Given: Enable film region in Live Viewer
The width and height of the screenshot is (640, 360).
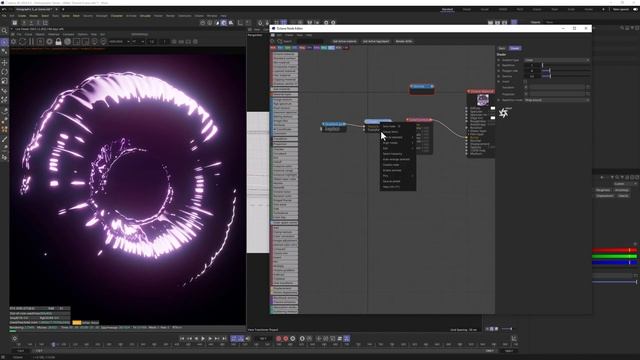Looking at the screenshot, I should pyautogui.click(x=85, y=42).
